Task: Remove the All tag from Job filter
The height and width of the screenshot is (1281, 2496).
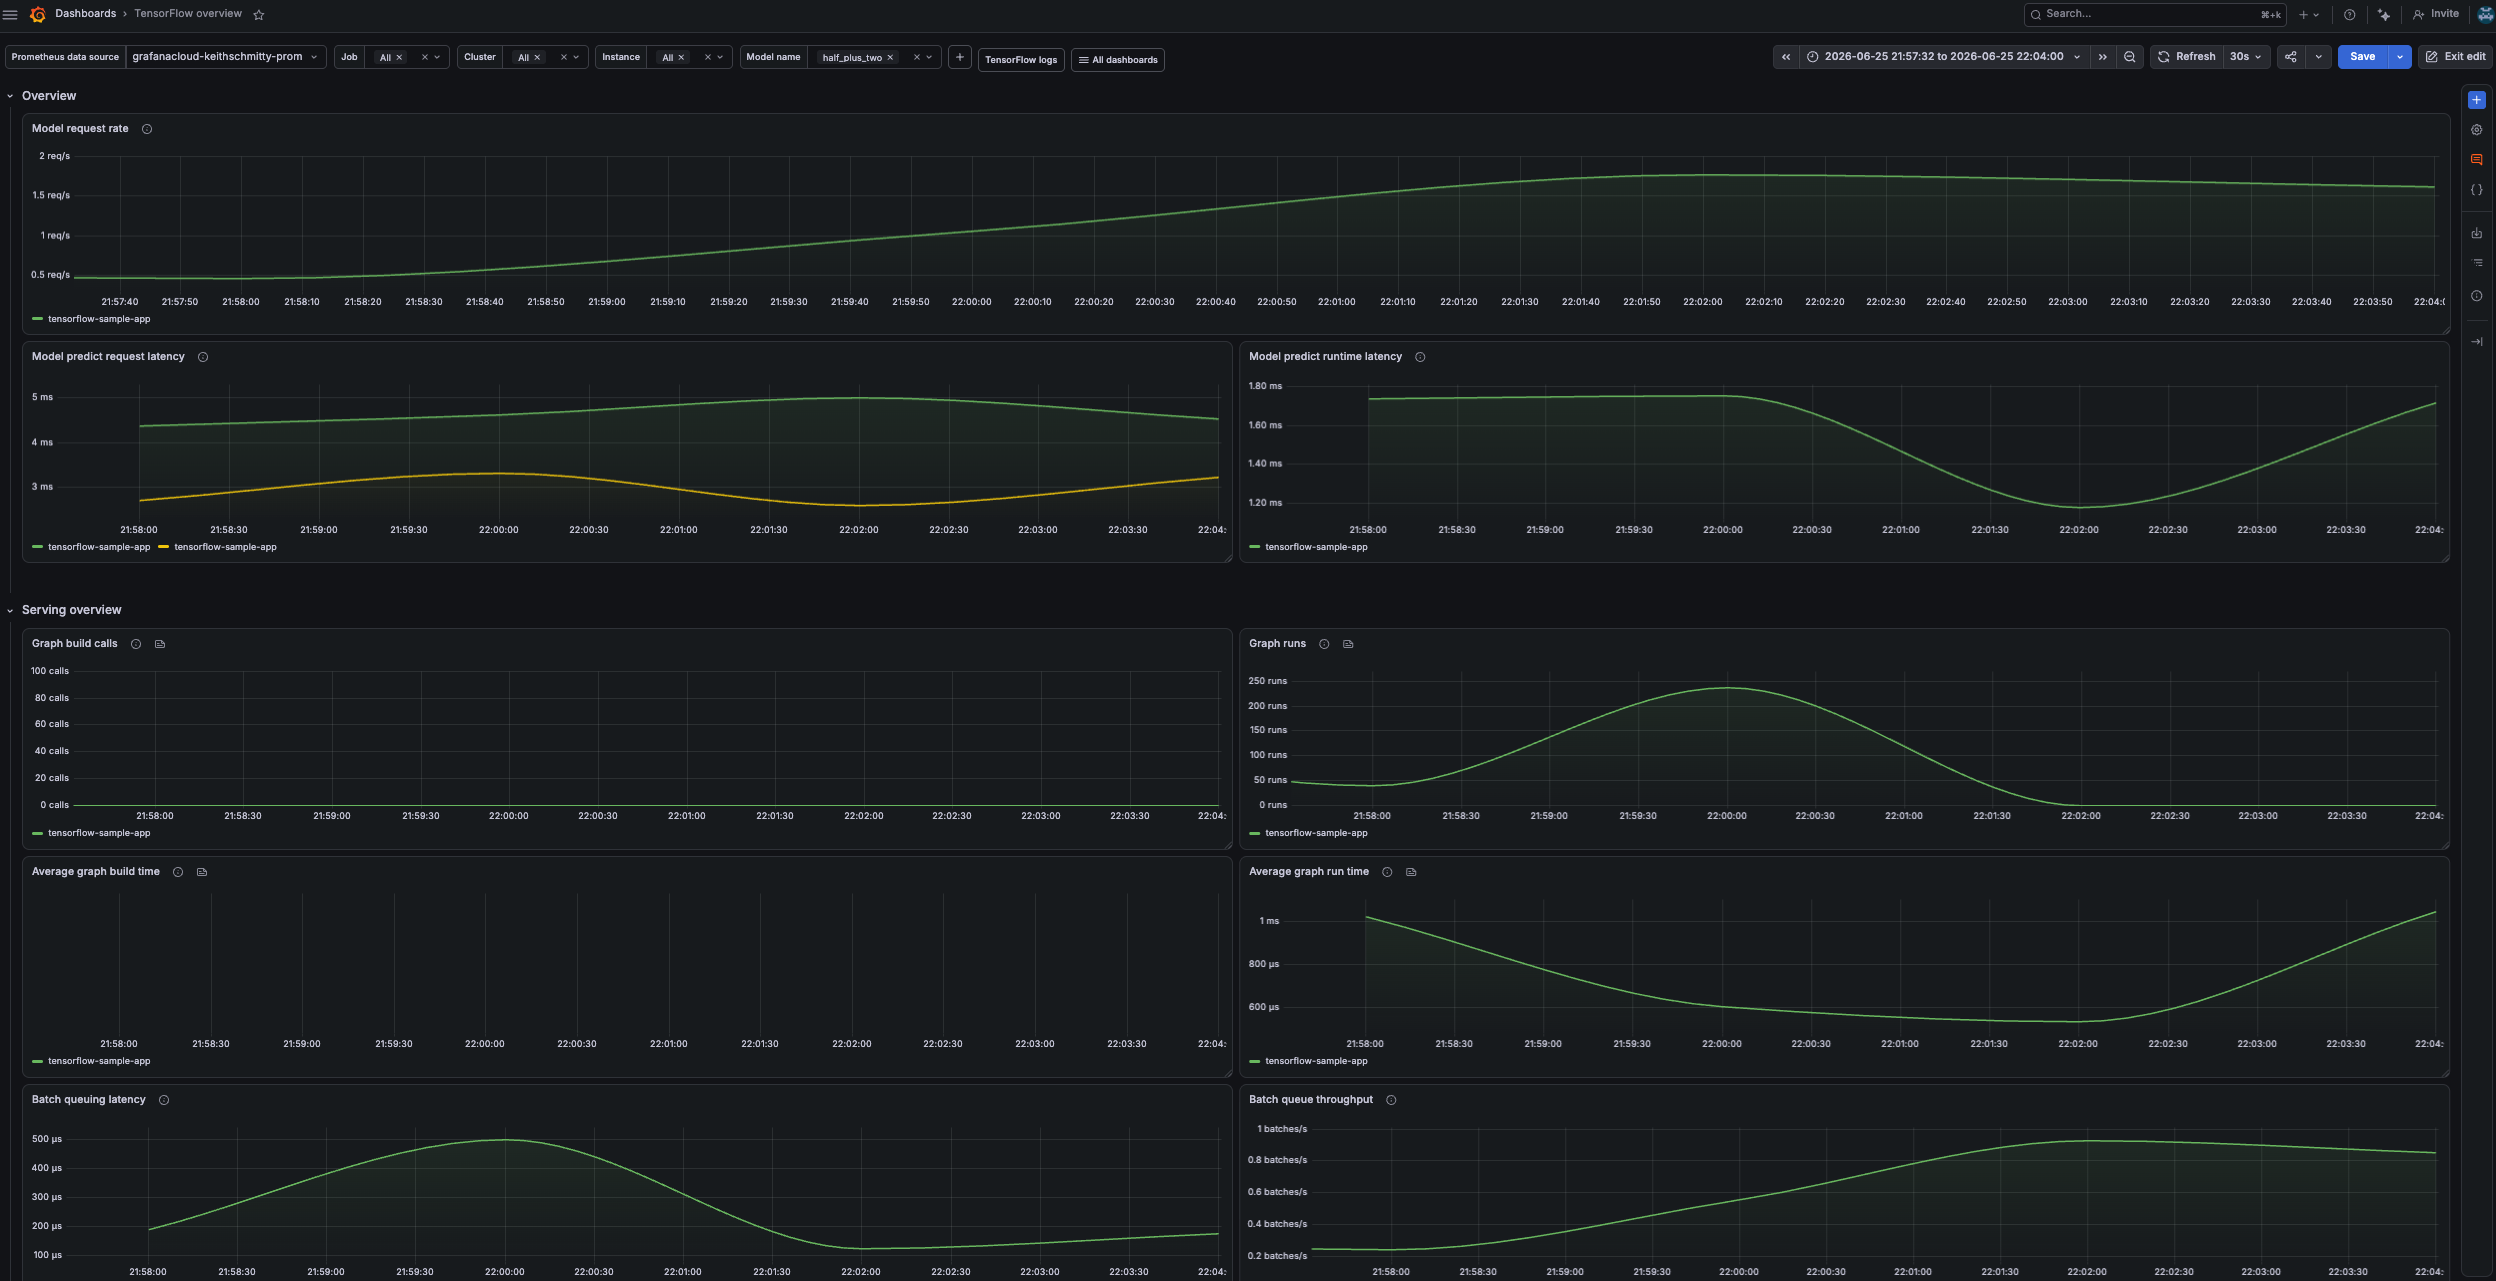Action: click(399, 58)
